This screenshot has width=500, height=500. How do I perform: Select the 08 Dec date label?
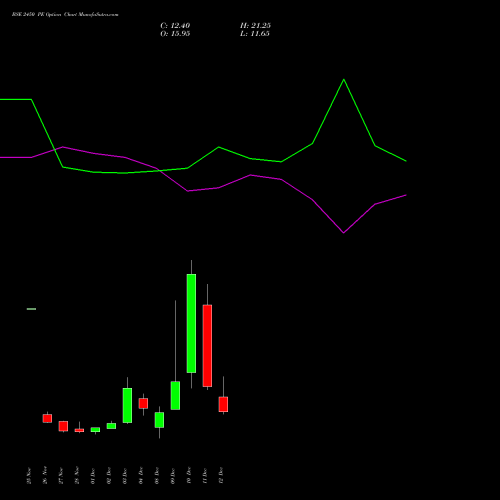(x=157, y=476)
